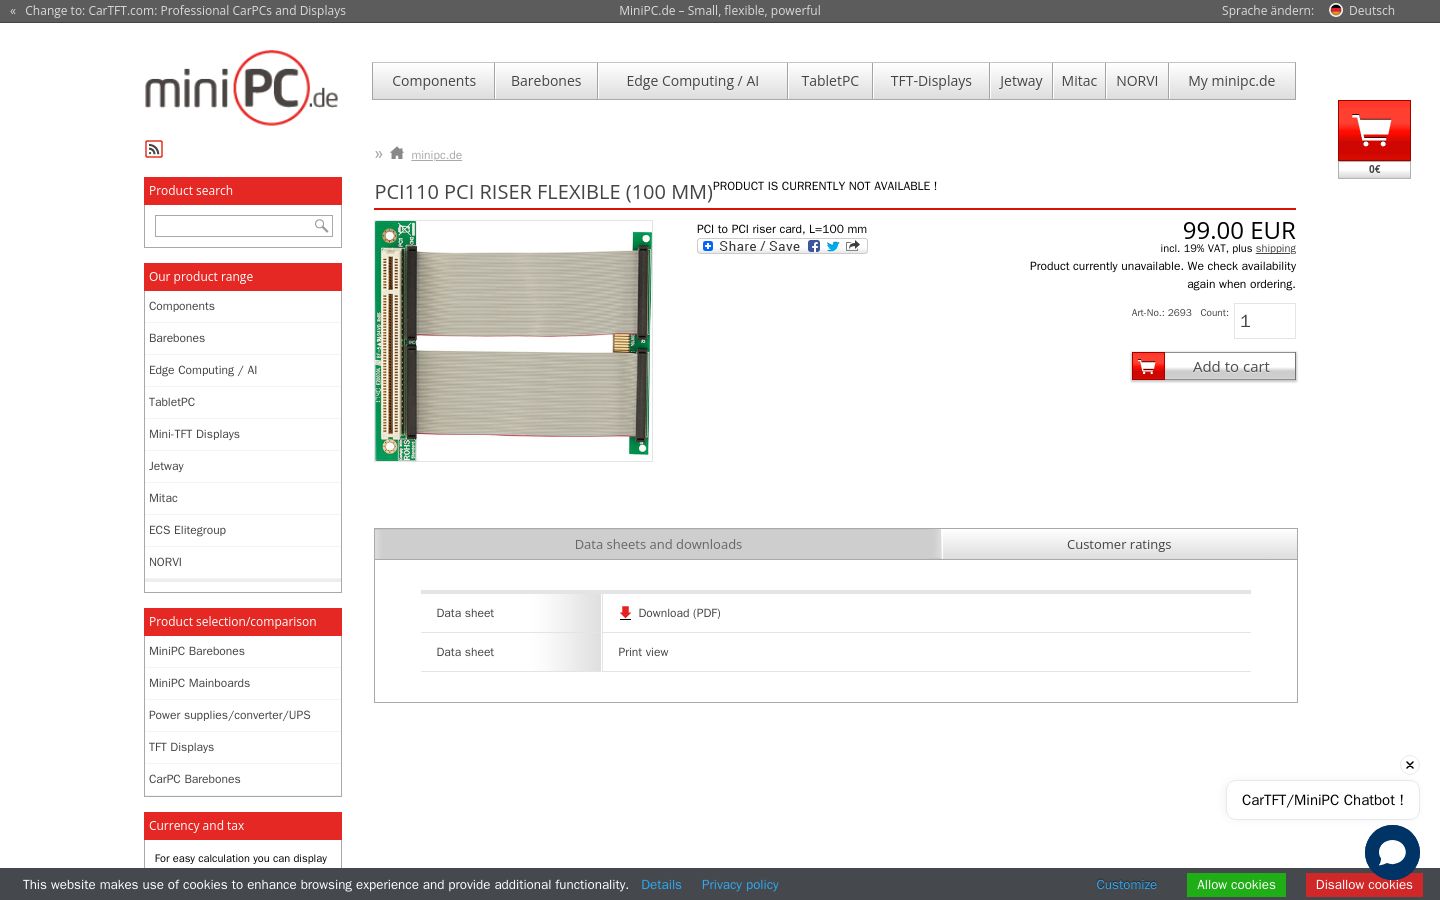Click the miniPC.de logo
This screenshot has width=1440, height=900.
[241, 88]
